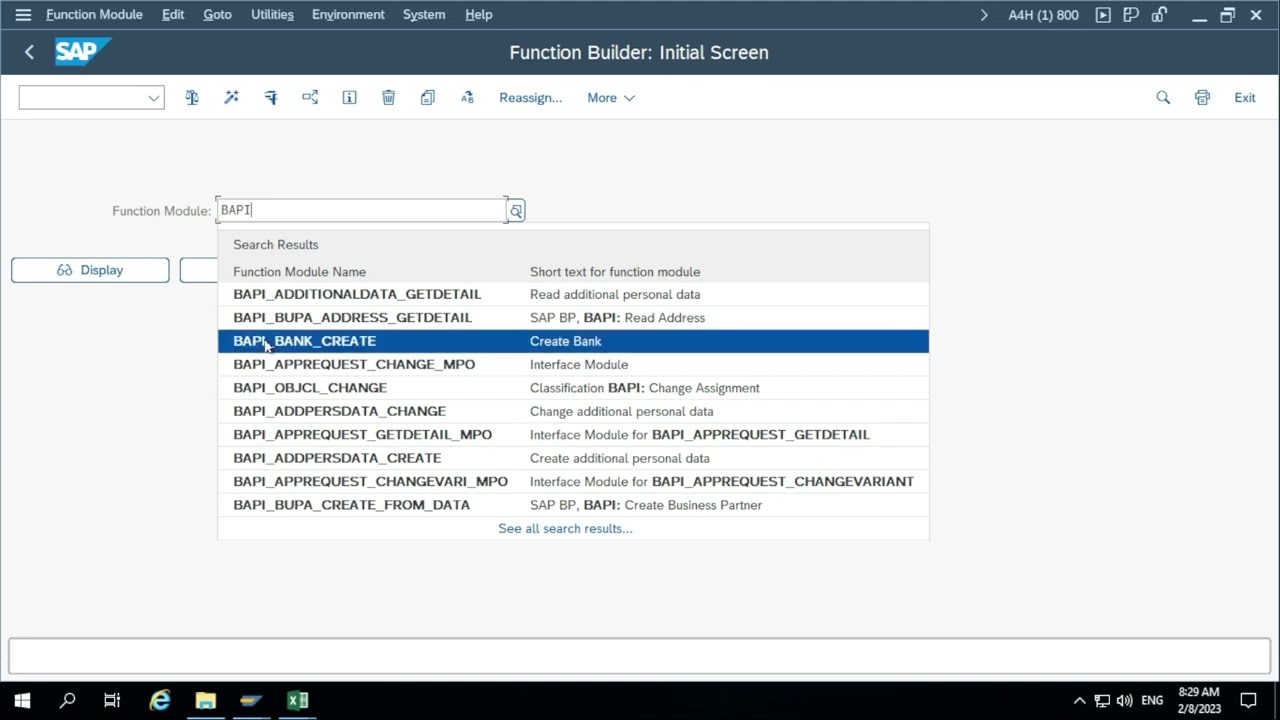Open the hamburger main menu icon
This screenshot has width=1280, height=720.
[x=23, y=15]
